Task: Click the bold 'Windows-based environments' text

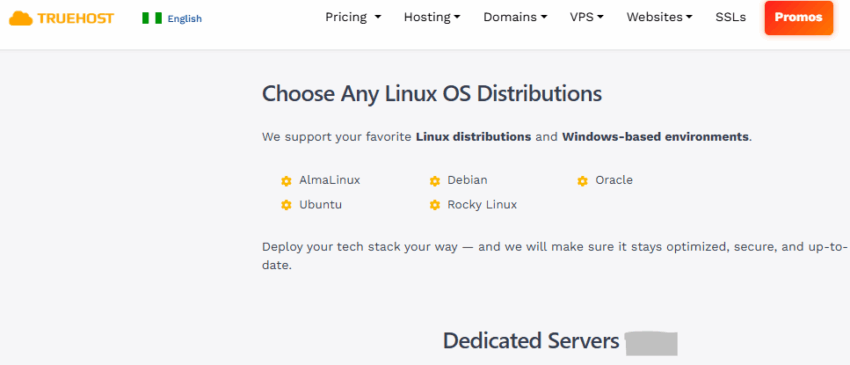Action: 655,137
